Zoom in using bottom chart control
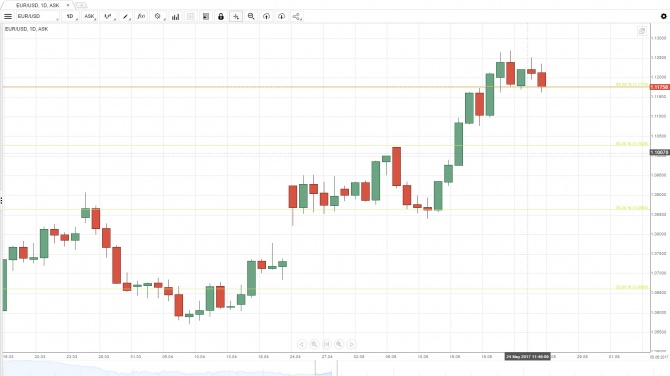The width and height of the screenshot is (670, 376). point(339,344)
